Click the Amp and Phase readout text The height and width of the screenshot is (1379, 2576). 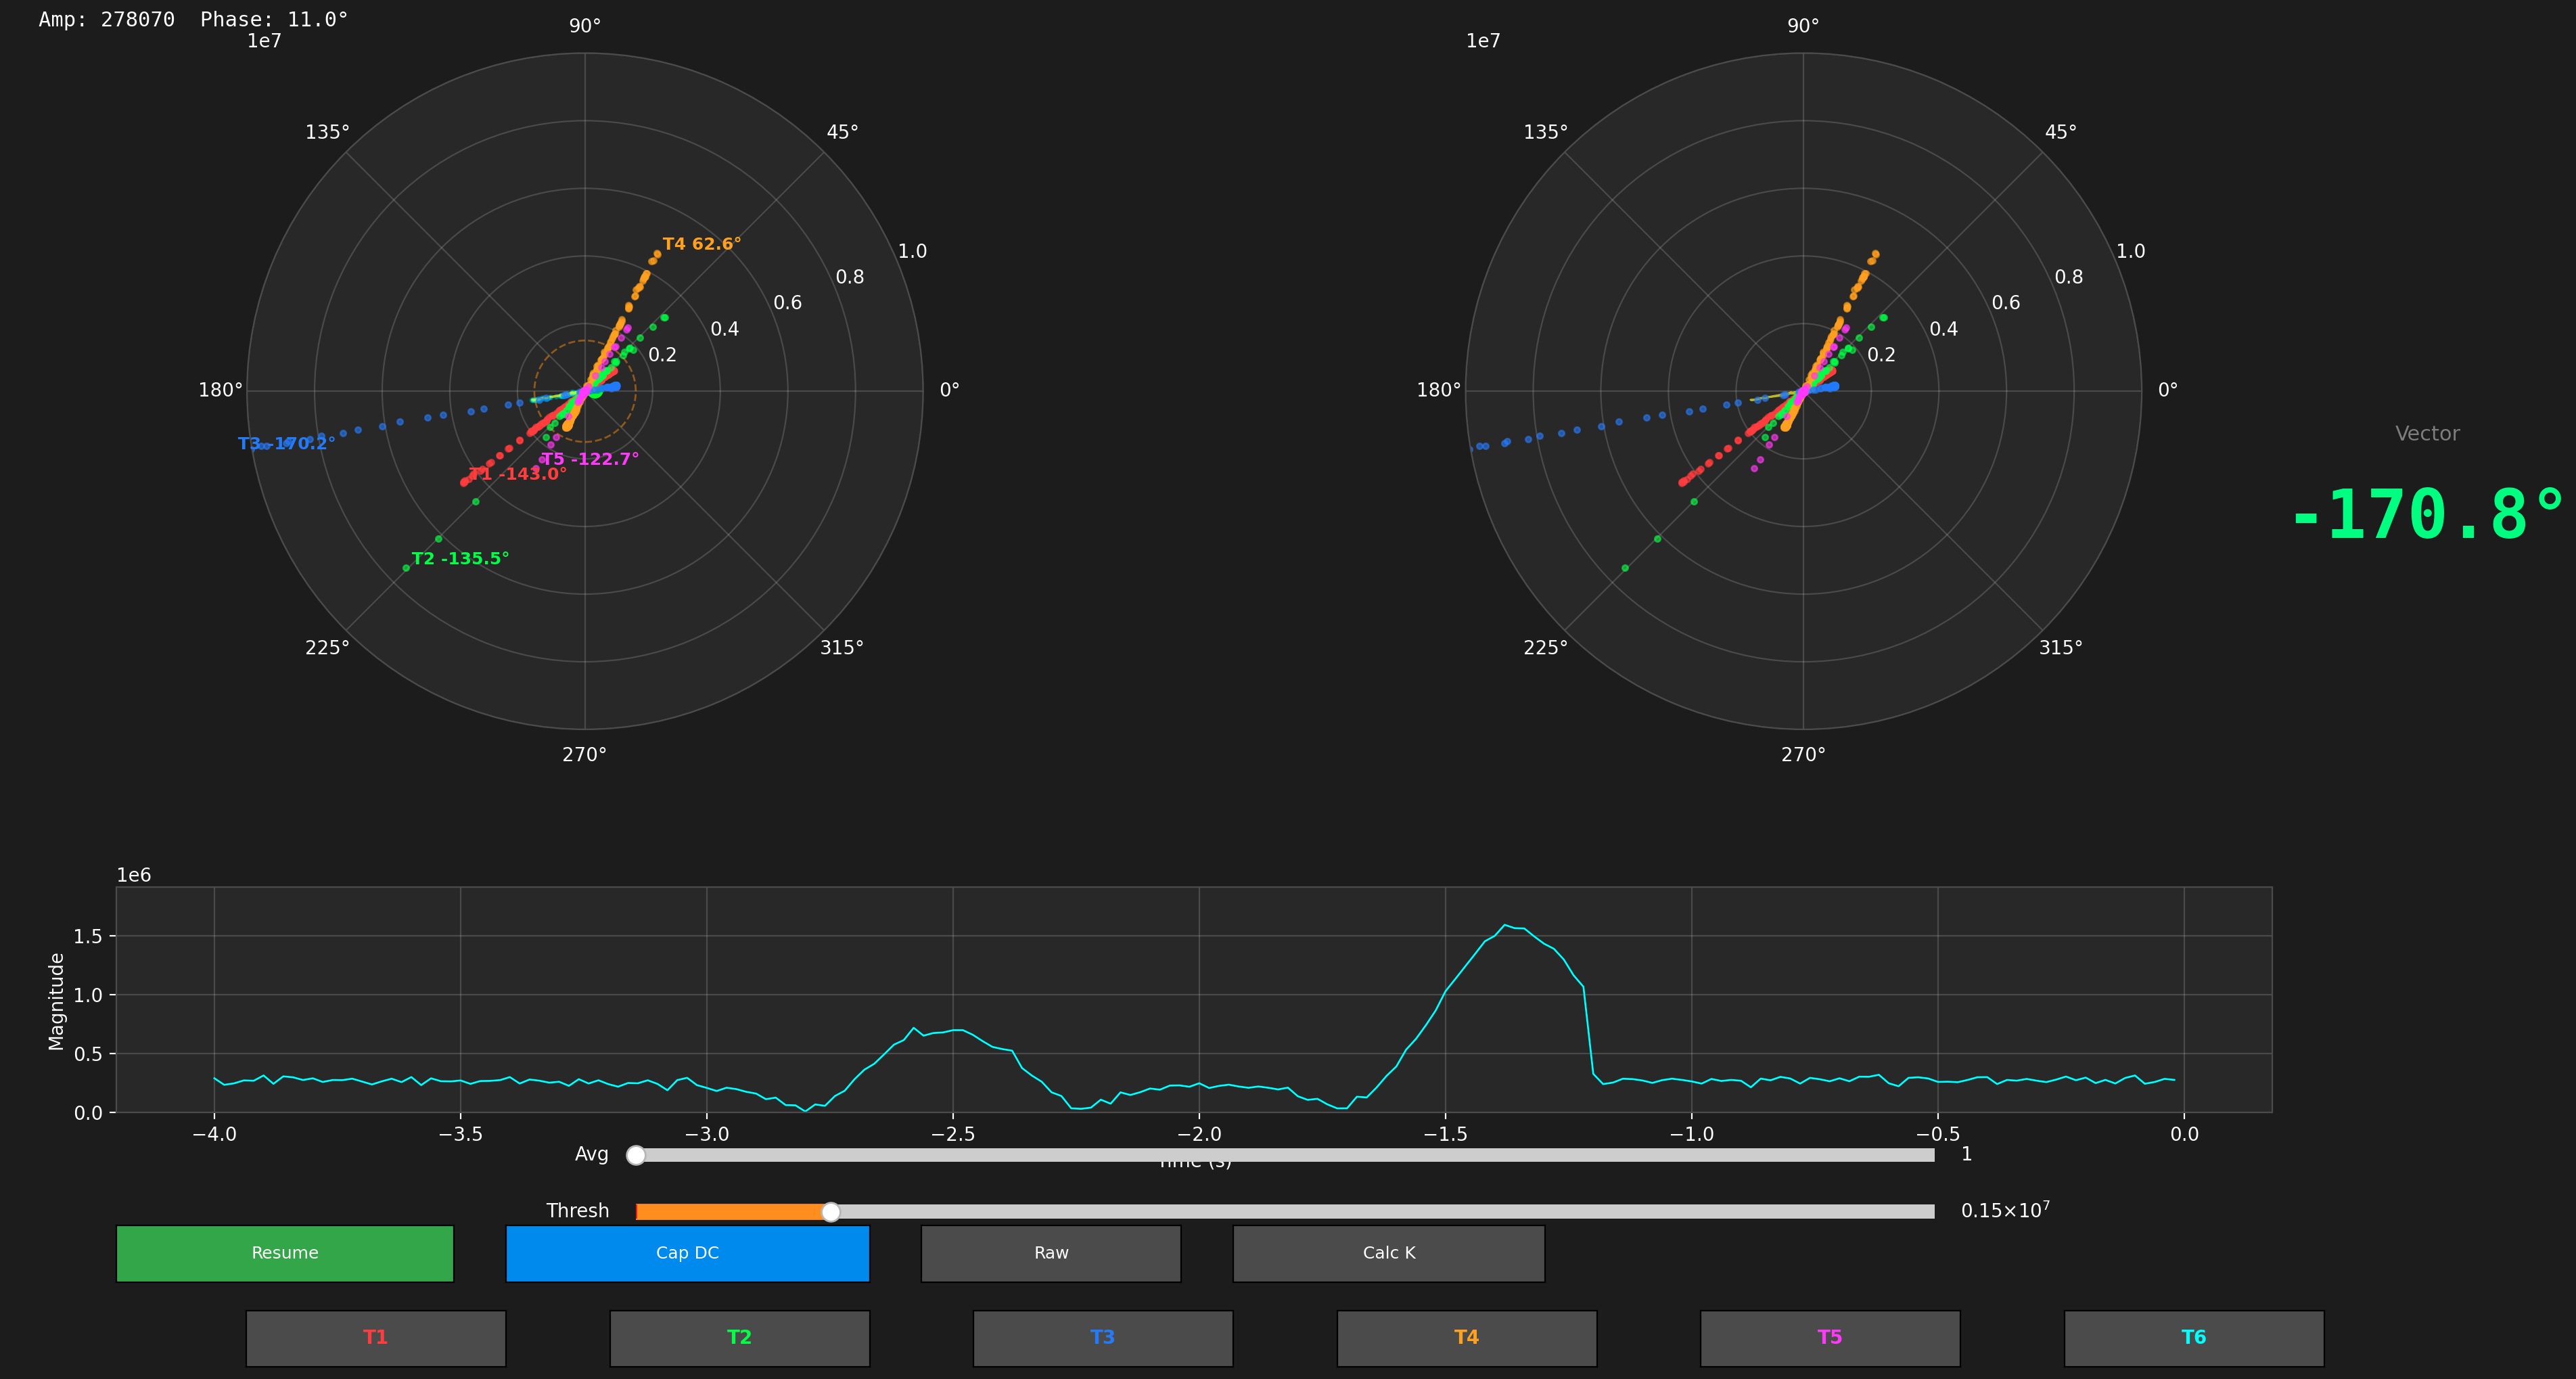tap(193, 20)
